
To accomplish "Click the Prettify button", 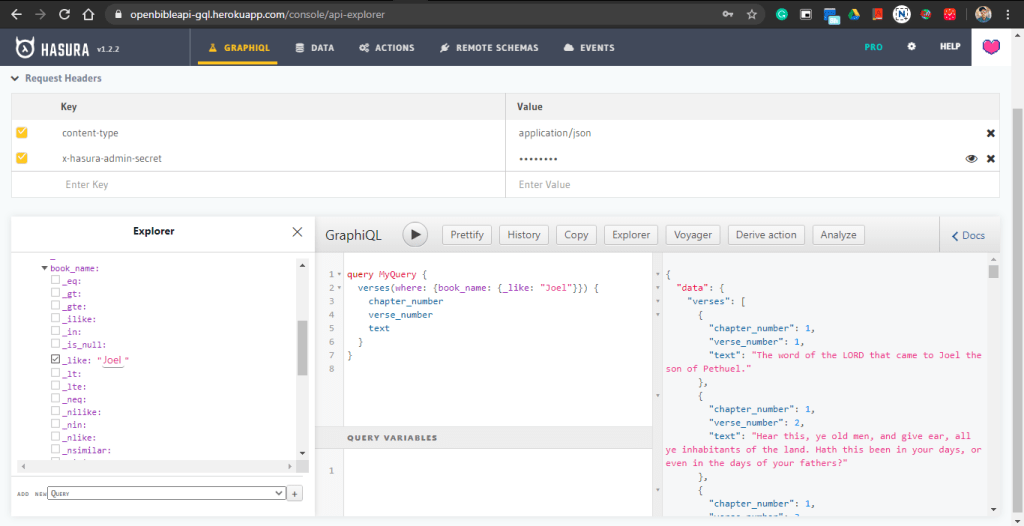I will [x=466, y=235].
